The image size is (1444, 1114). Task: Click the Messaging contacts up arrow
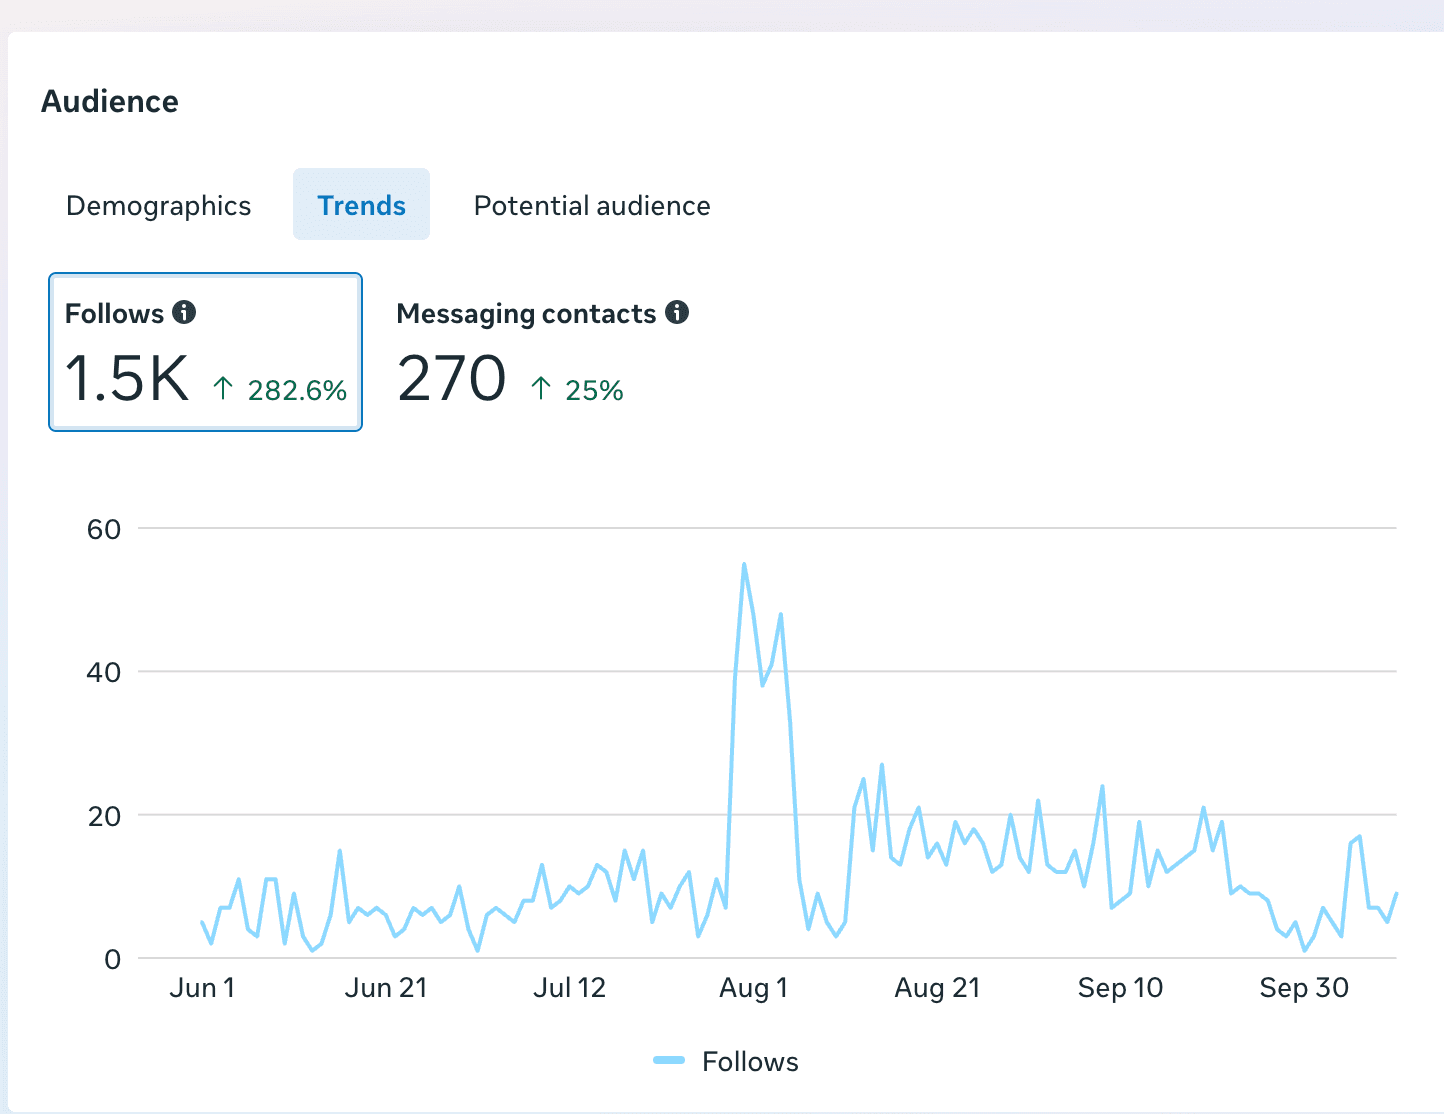[541, 388]
